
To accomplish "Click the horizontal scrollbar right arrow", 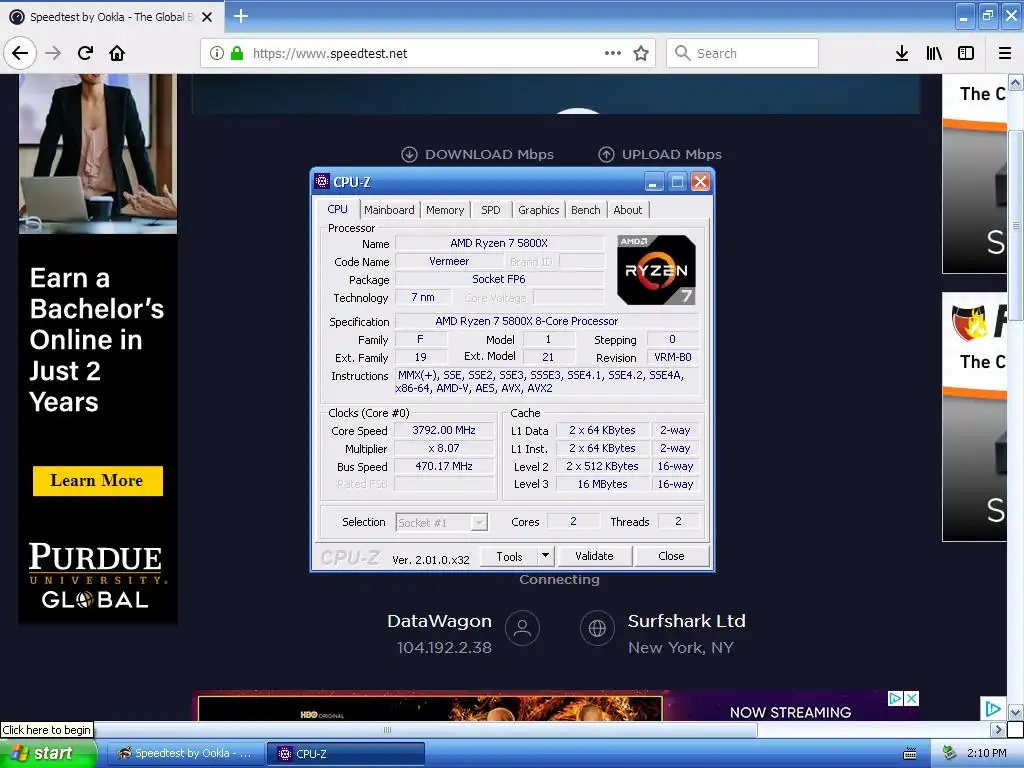I will tap(998, 729).
